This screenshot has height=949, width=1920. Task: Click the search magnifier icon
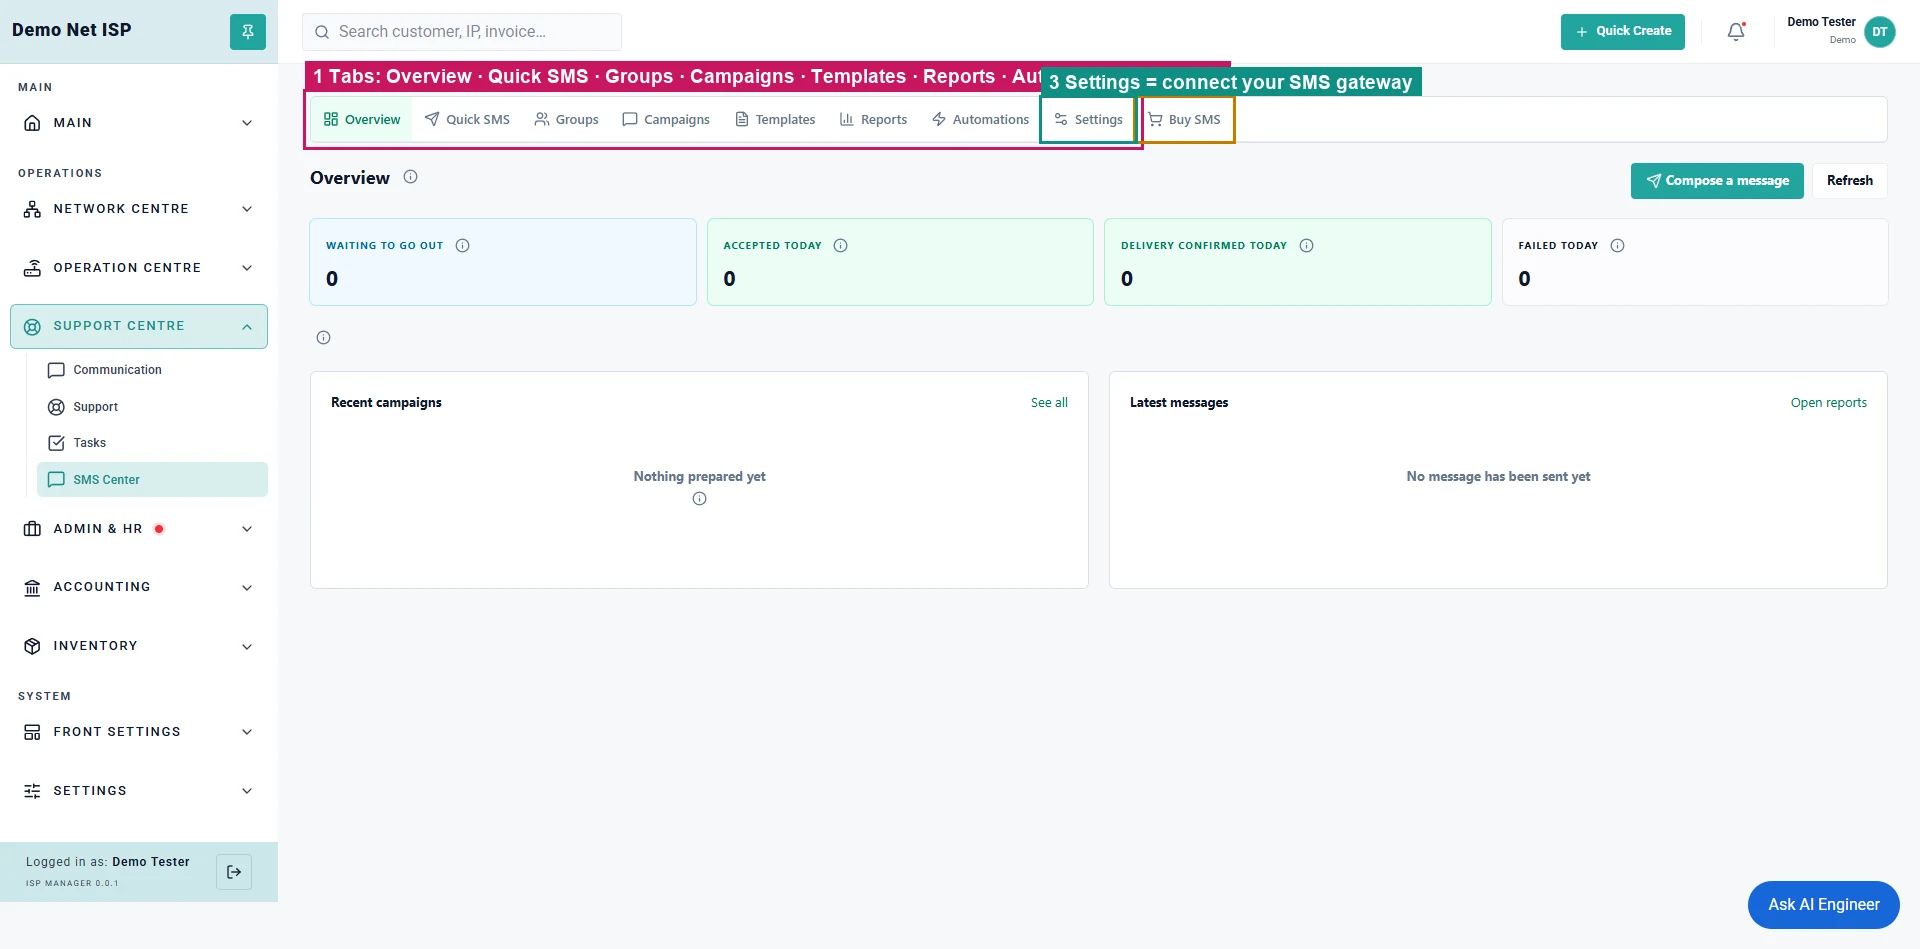322,32
